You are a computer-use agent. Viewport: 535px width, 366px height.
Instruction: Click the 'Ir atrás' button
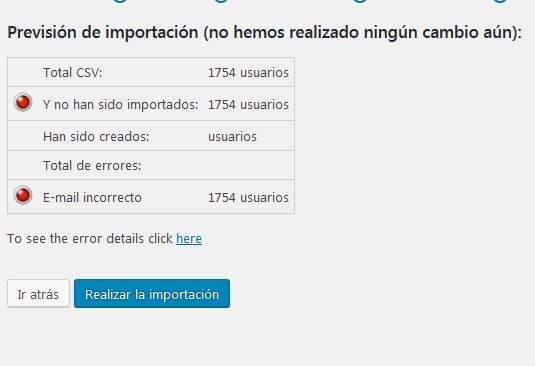pyautogui.click(x=38, y=294)
